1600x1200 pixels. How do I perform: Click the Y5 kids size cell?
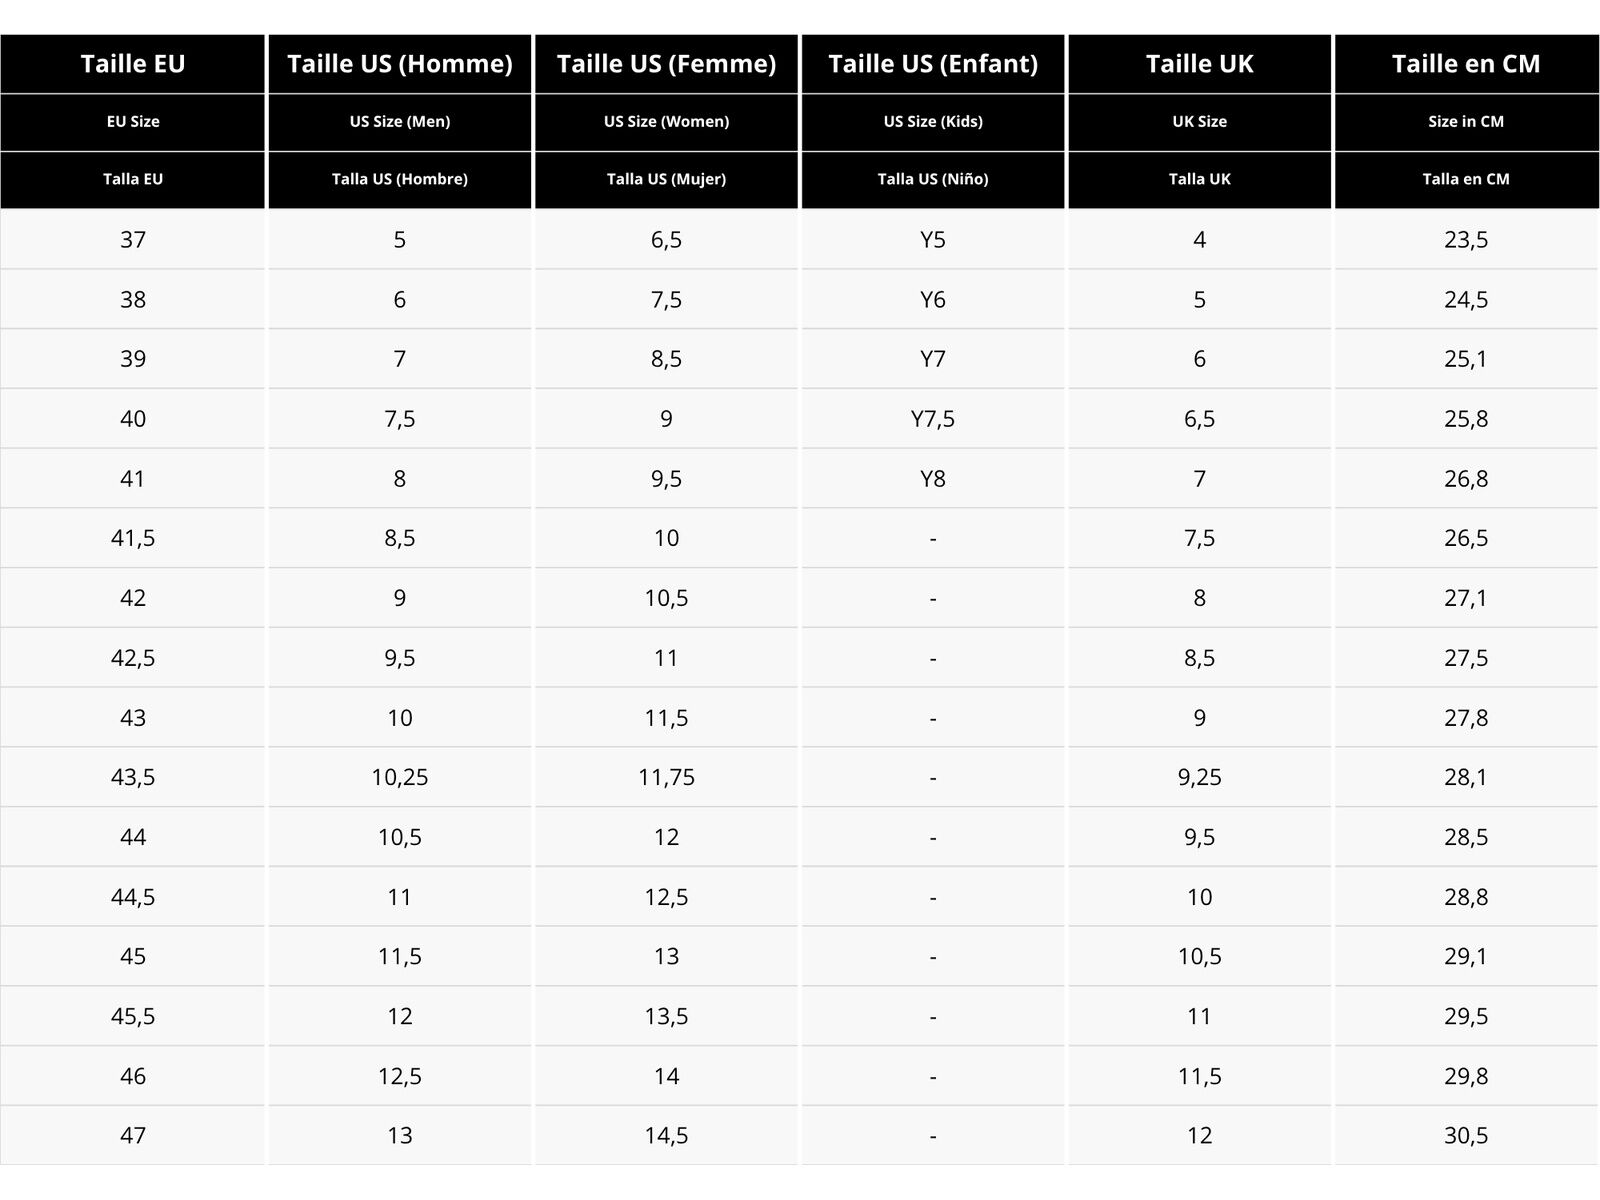point(933,239)
